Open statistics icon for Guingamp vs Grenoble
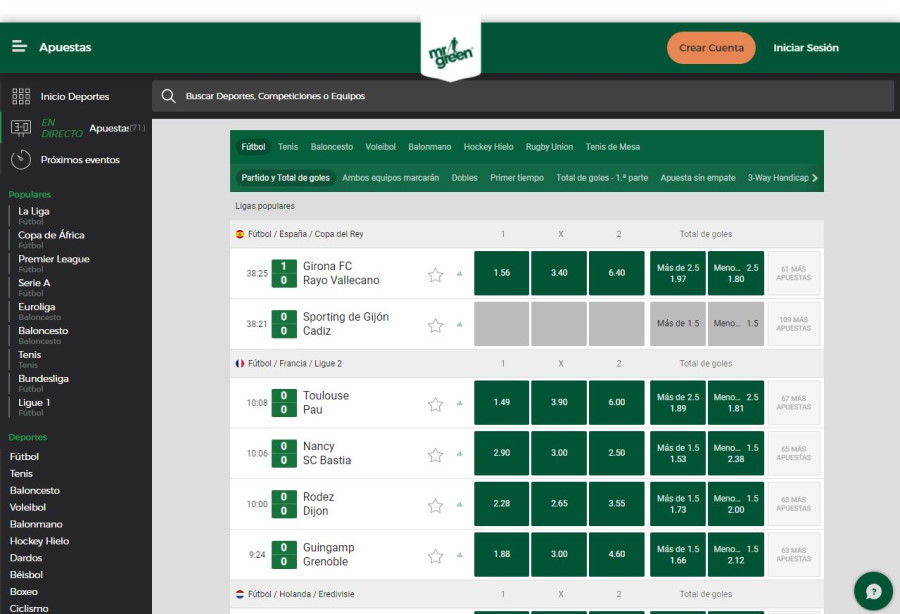Viewport: 900px width, 614px height. [x=460, y=555]
